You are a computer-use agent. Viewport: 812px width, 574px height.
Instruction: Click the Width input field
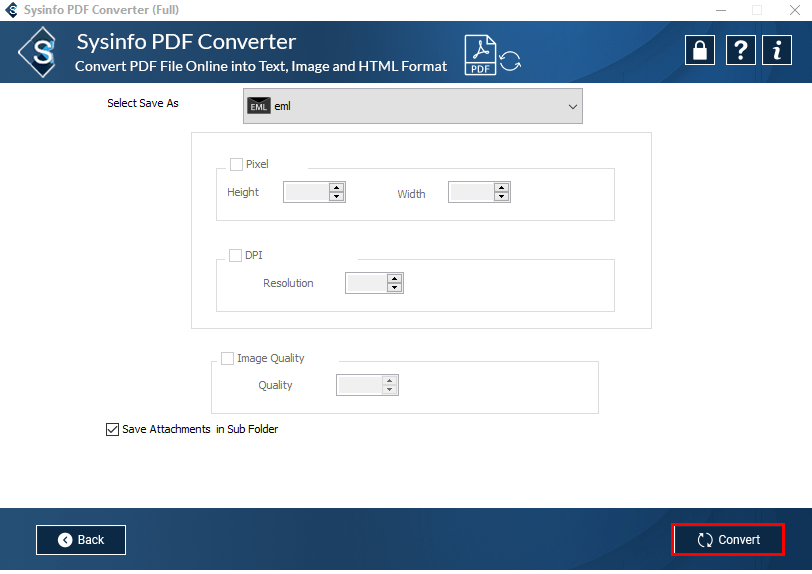[471, 192]
